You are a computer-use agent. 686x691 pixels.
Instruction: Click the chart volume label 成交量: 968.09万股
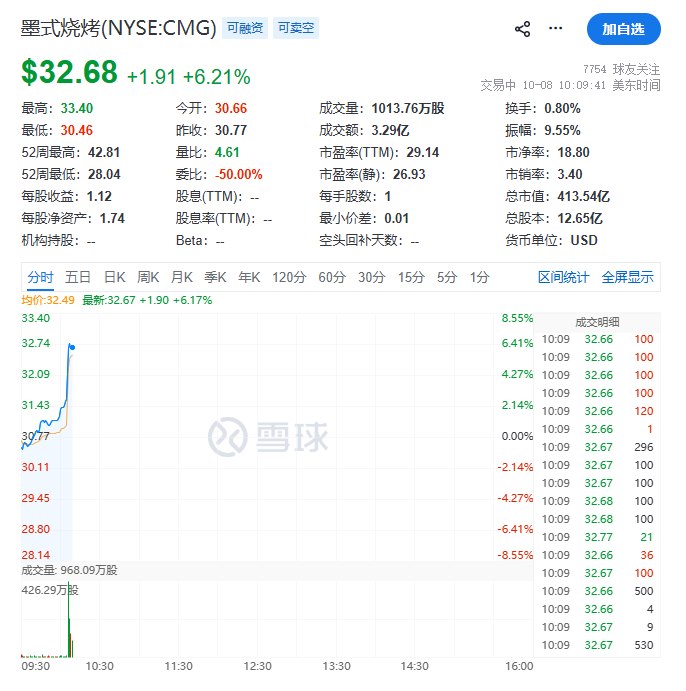[69, 570]
